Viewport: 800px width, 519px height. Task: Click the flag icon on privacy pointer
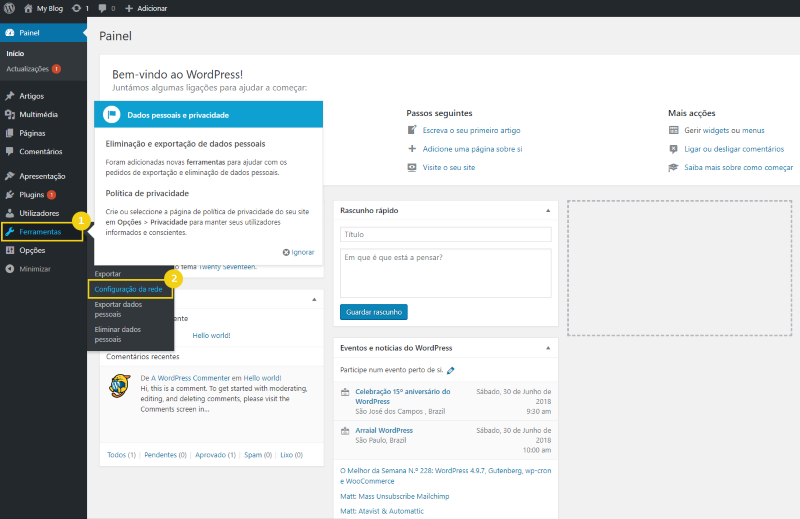point(111,114)
